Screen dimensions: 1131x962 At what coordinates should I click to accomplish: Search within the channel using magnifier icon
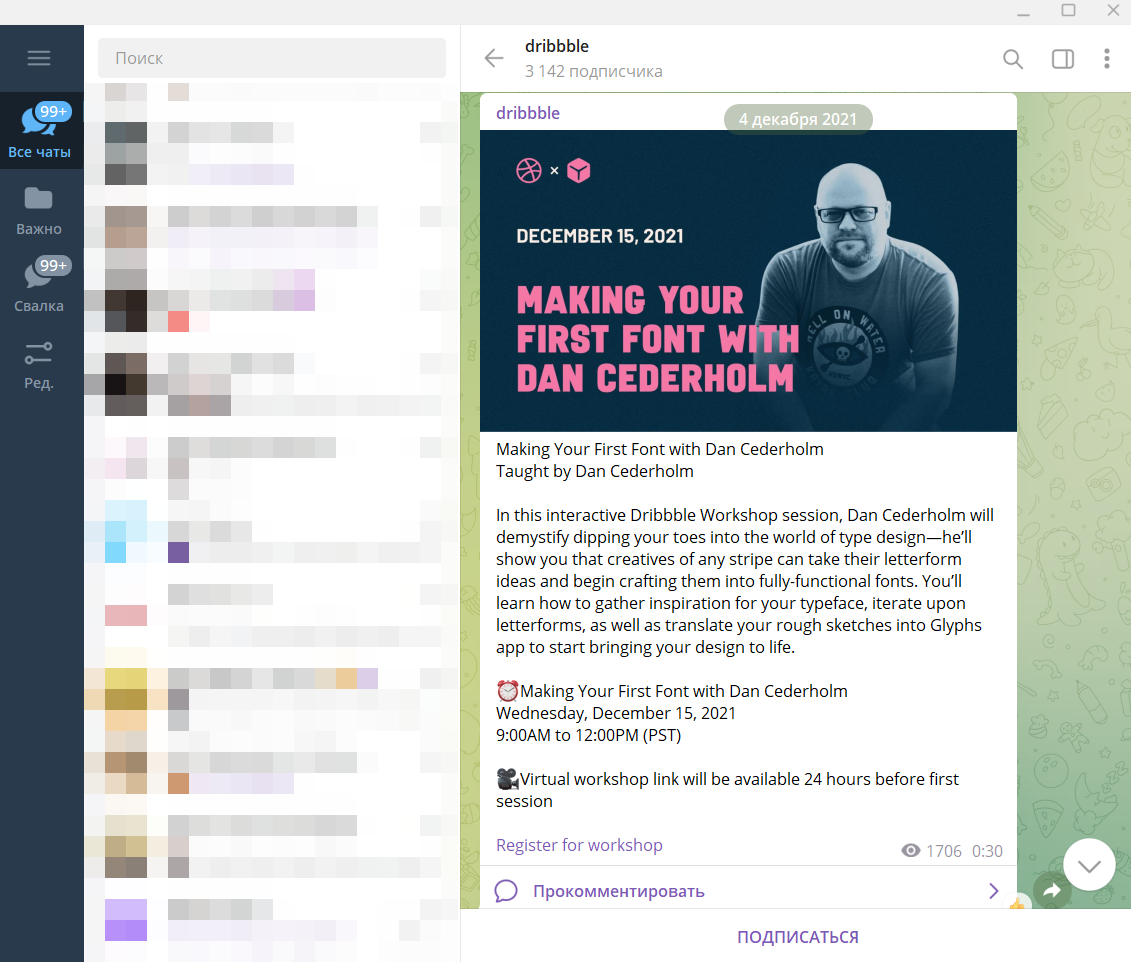pyautogui.click(x=1013, y=59)
